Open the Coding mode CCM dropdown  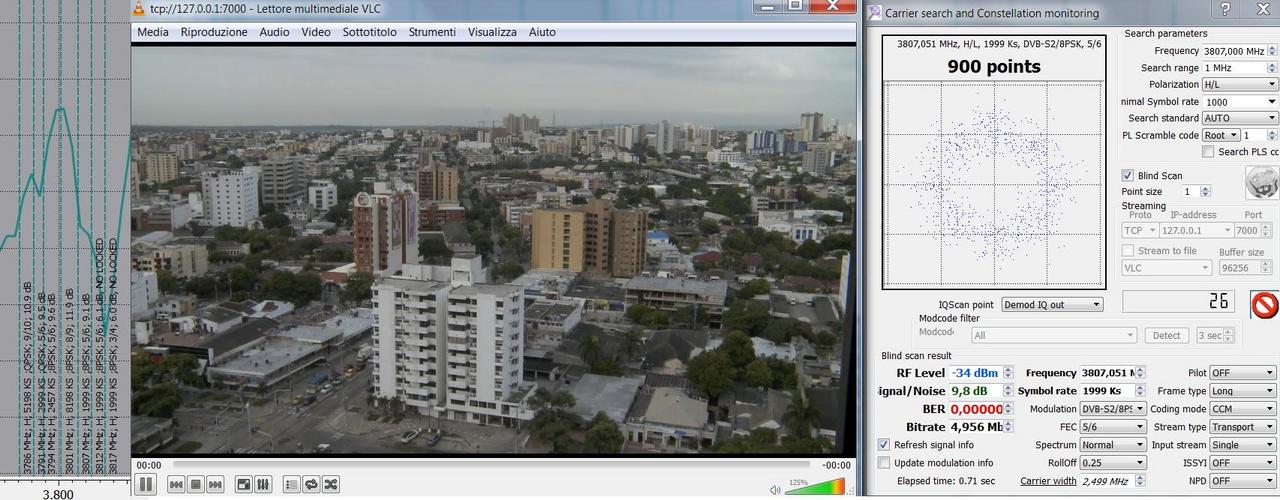click(1243, 409)
